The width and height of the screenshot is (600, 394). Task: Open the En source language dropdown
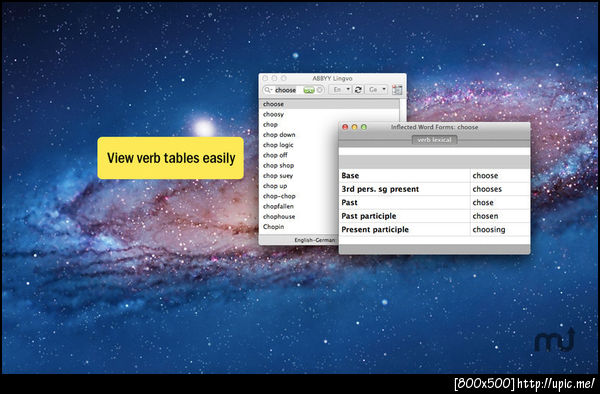point(340,90)
